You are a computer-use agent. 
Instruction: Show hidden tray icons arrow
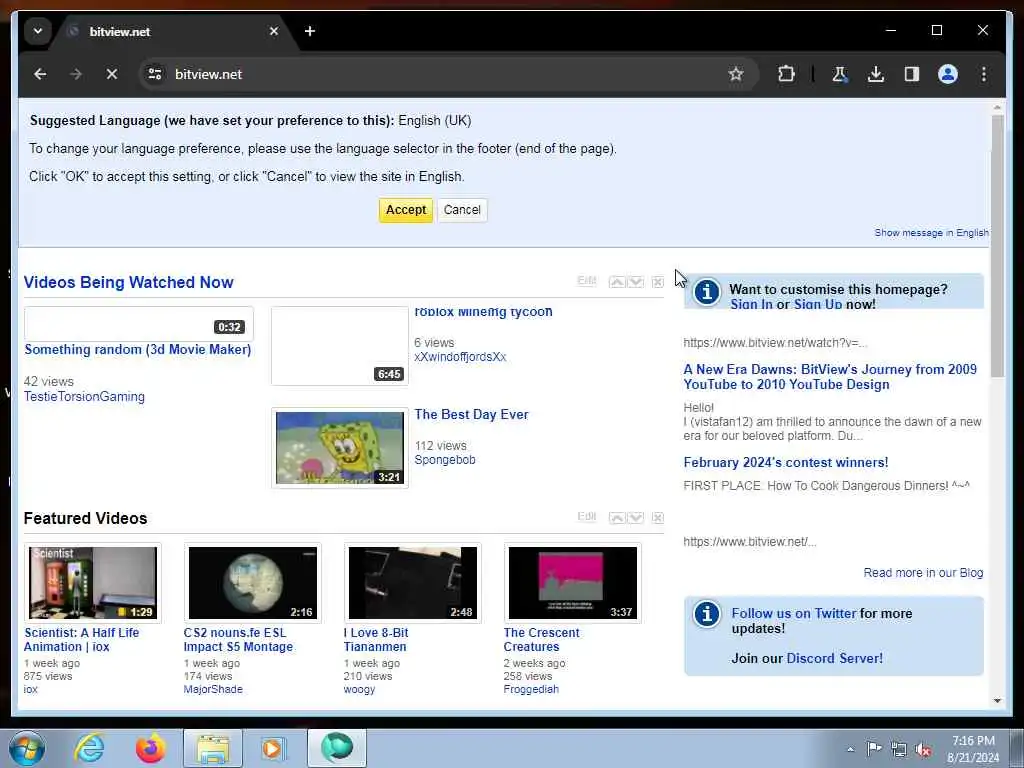pos(850,749)
